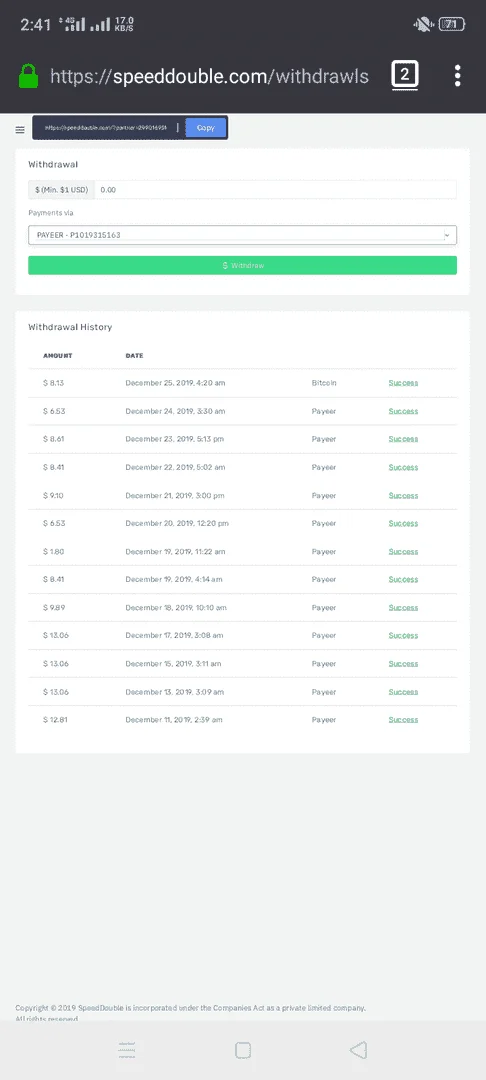The height and width of the screenshot is (1080, 486).
Task: Open Success link for 4:14 am withdrawal
Action: click(x=403, y=579)
